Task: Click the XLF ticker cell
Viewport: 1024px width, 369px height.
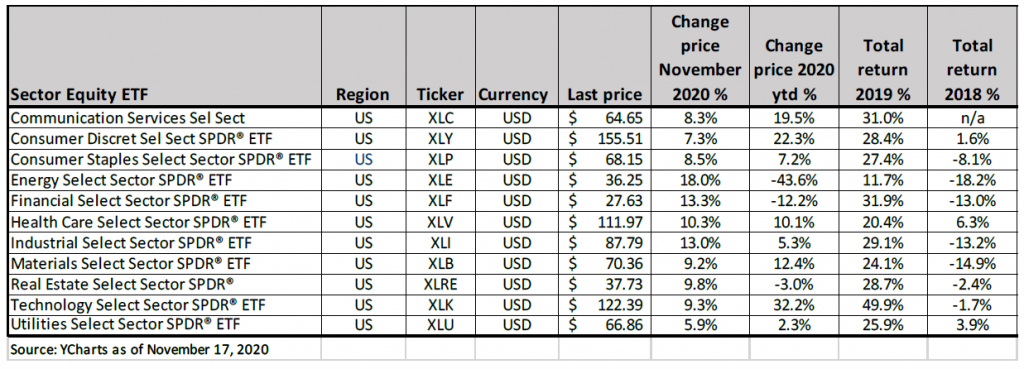Action: (440, 199)
